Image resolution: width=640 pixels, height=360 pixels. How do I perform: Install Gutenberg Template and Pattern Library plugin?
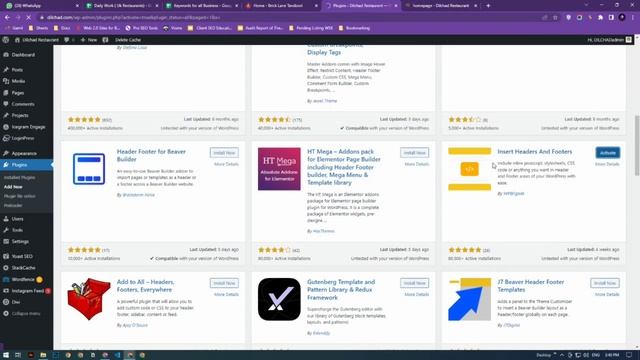tap(414, 283)
